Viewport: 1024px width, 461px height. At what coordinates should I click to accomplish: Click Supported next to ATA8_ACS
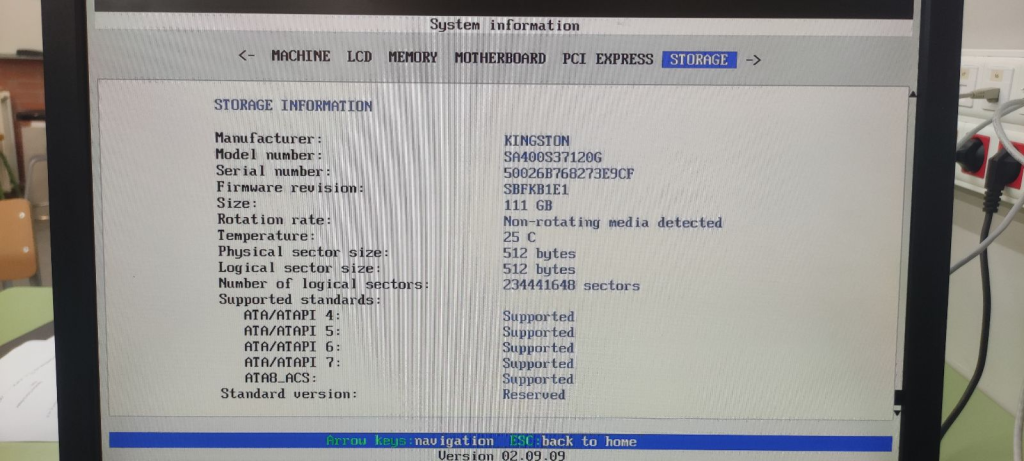coord(538,379)
